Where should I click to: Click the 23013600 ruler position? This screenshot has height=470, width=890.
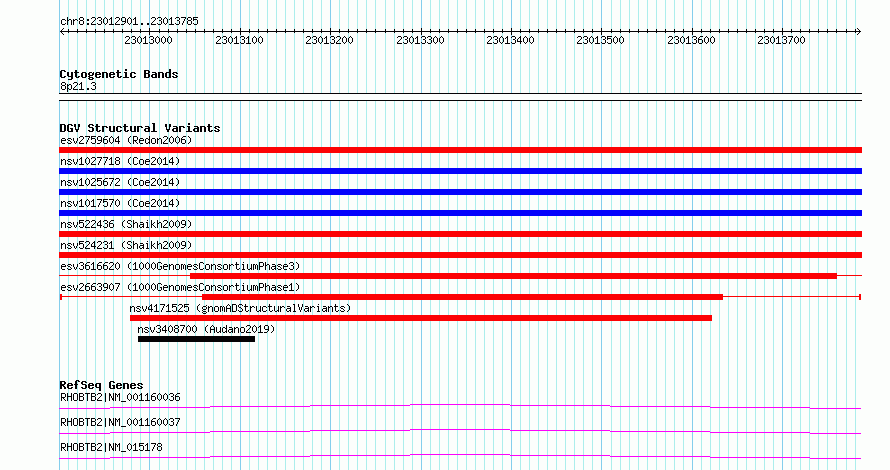[691, 40]
